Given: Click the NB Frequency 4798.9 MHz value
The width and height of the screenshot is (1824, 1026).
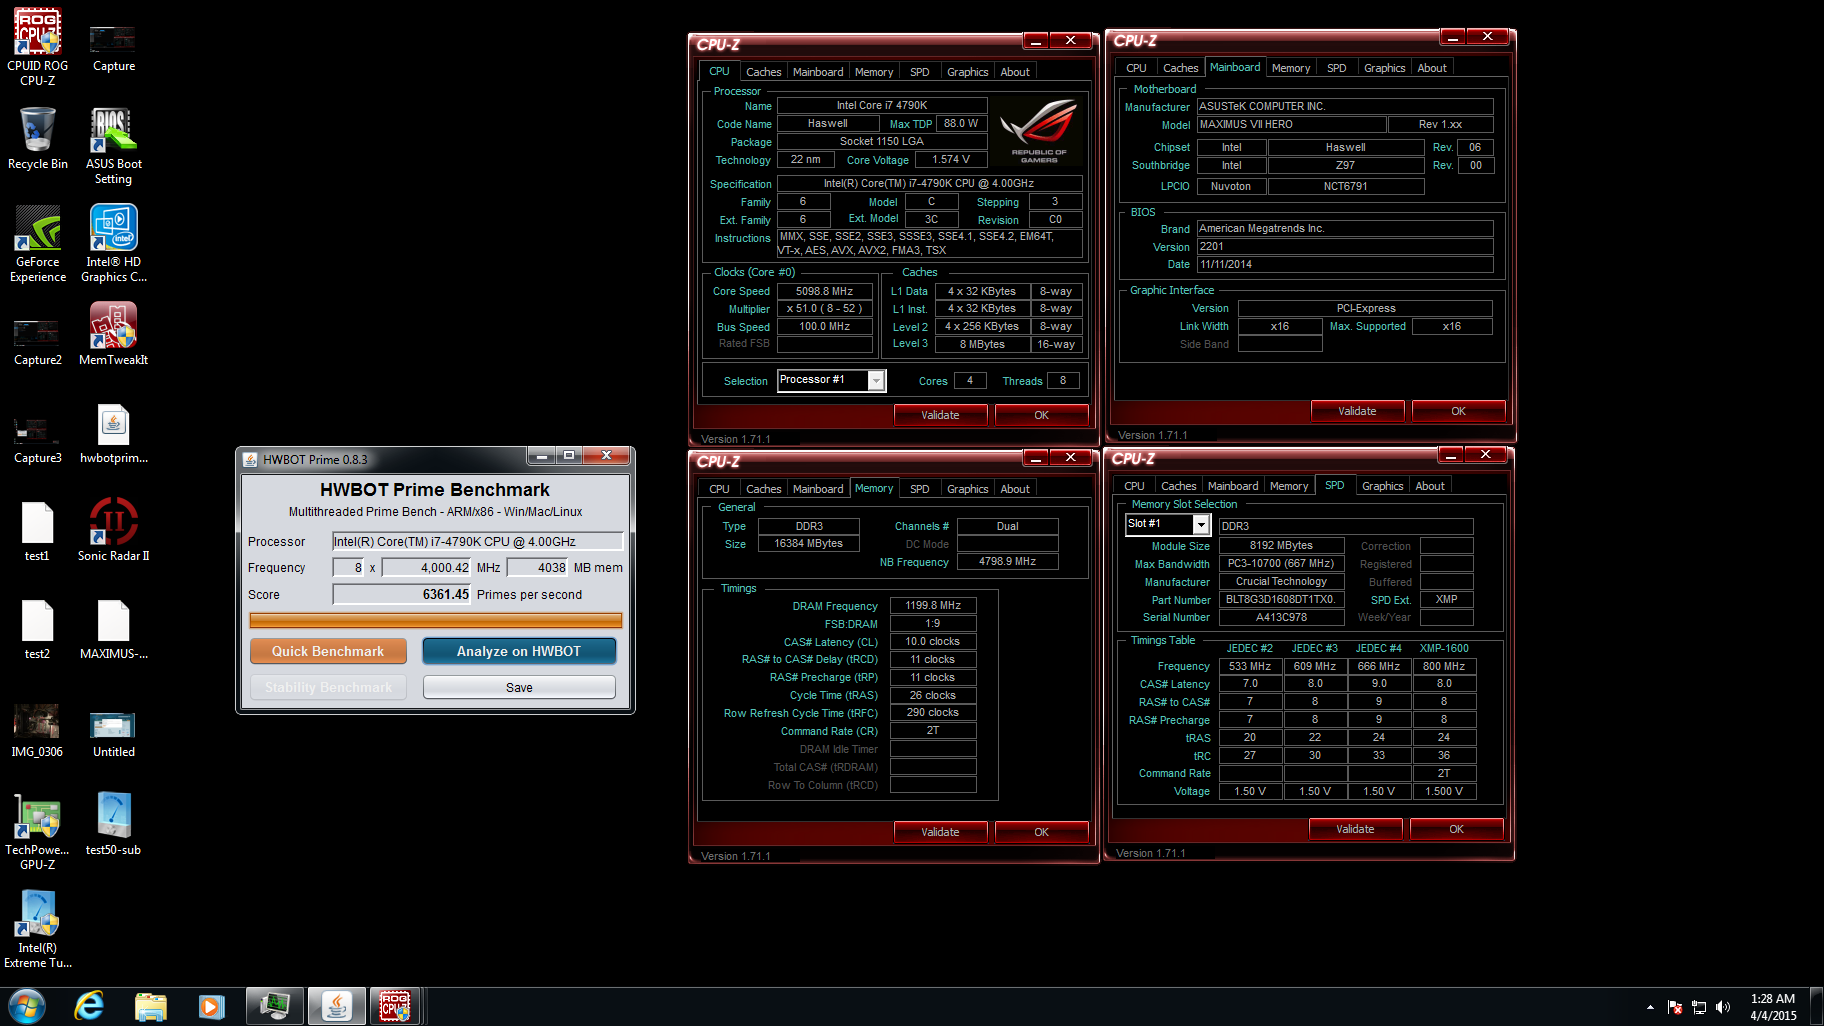Looking at the screenshot, I should pos(1007,561).
